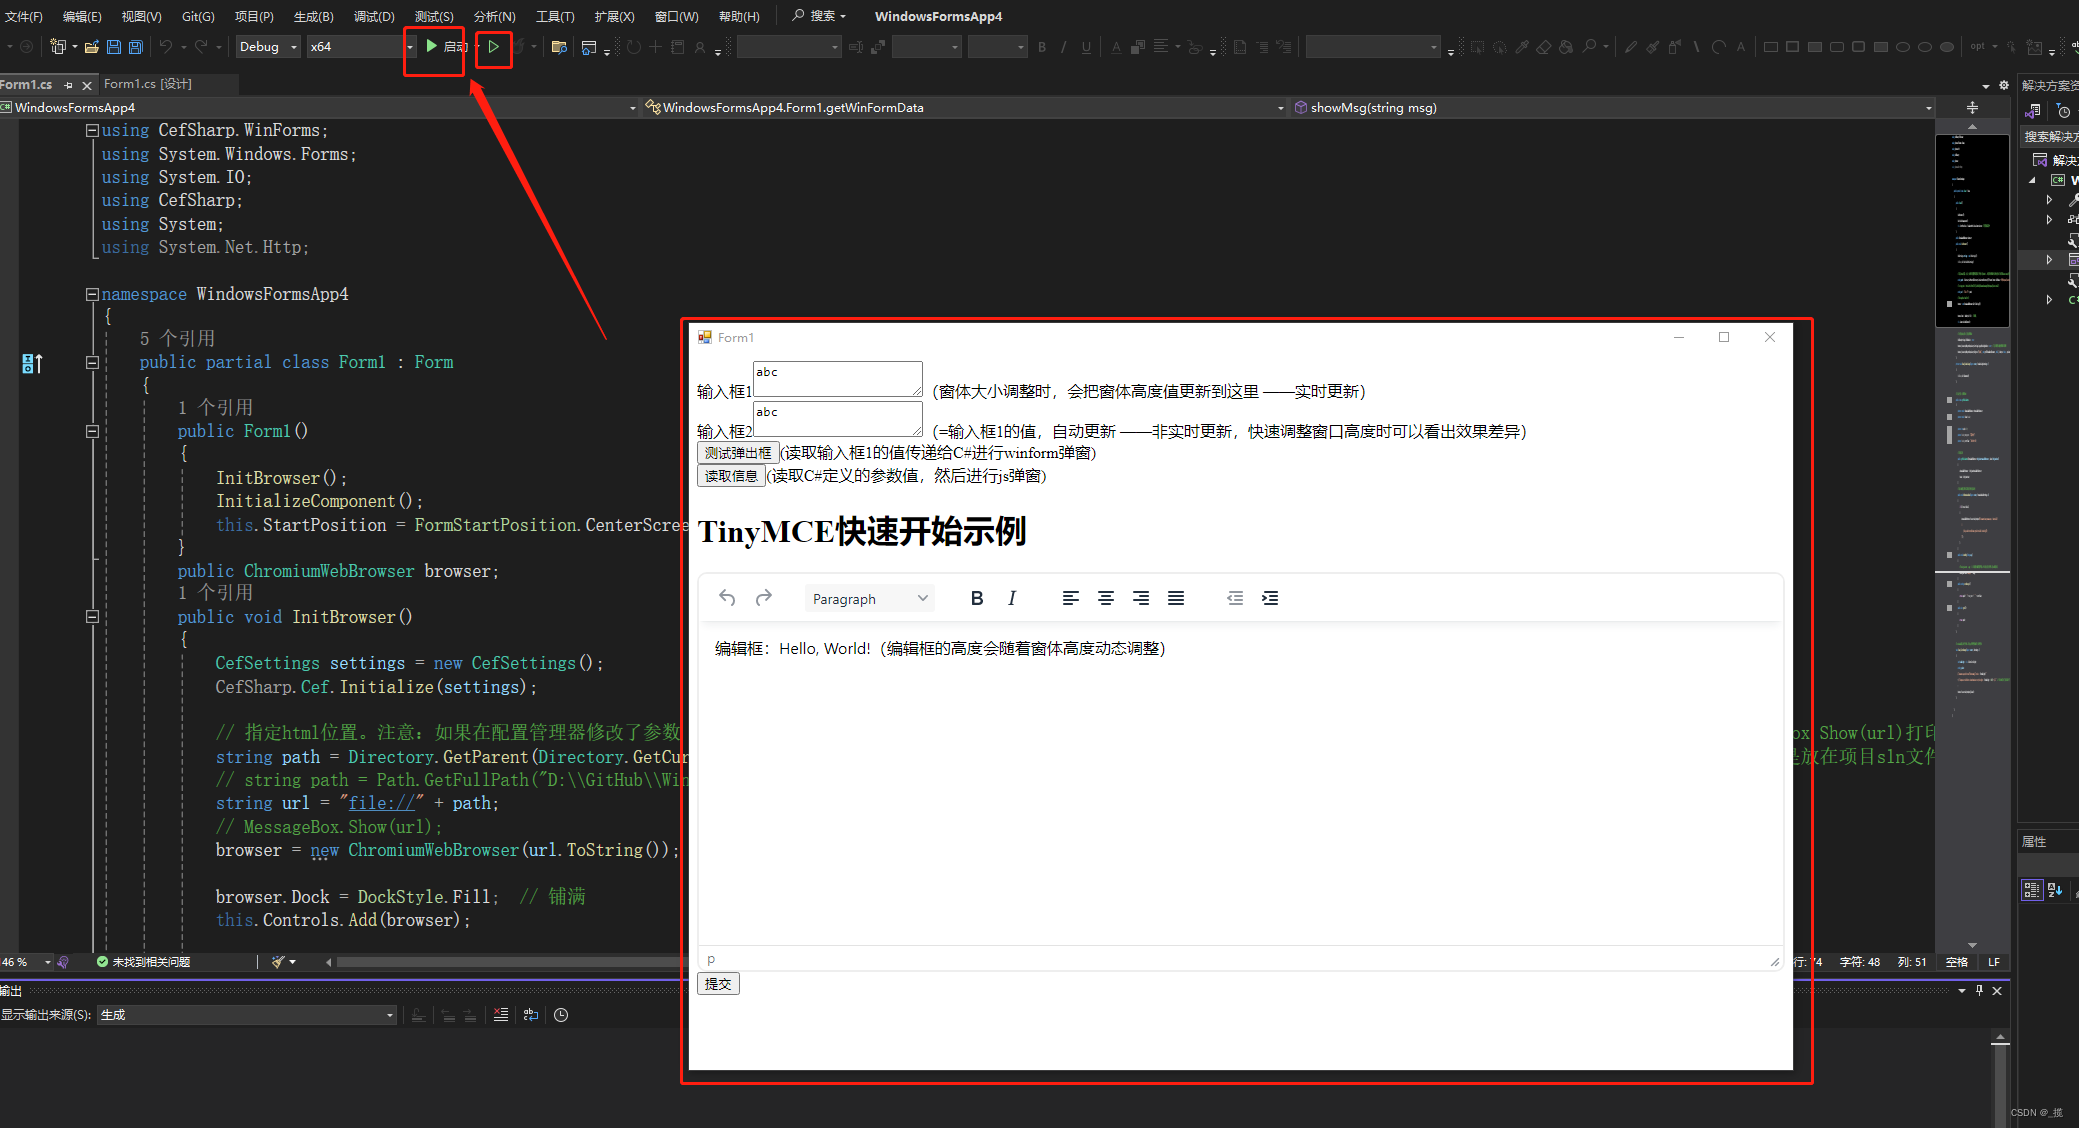Run without debugging using the hollow green play icon
Screen dimensions: 2079x1128
(493, 46)
